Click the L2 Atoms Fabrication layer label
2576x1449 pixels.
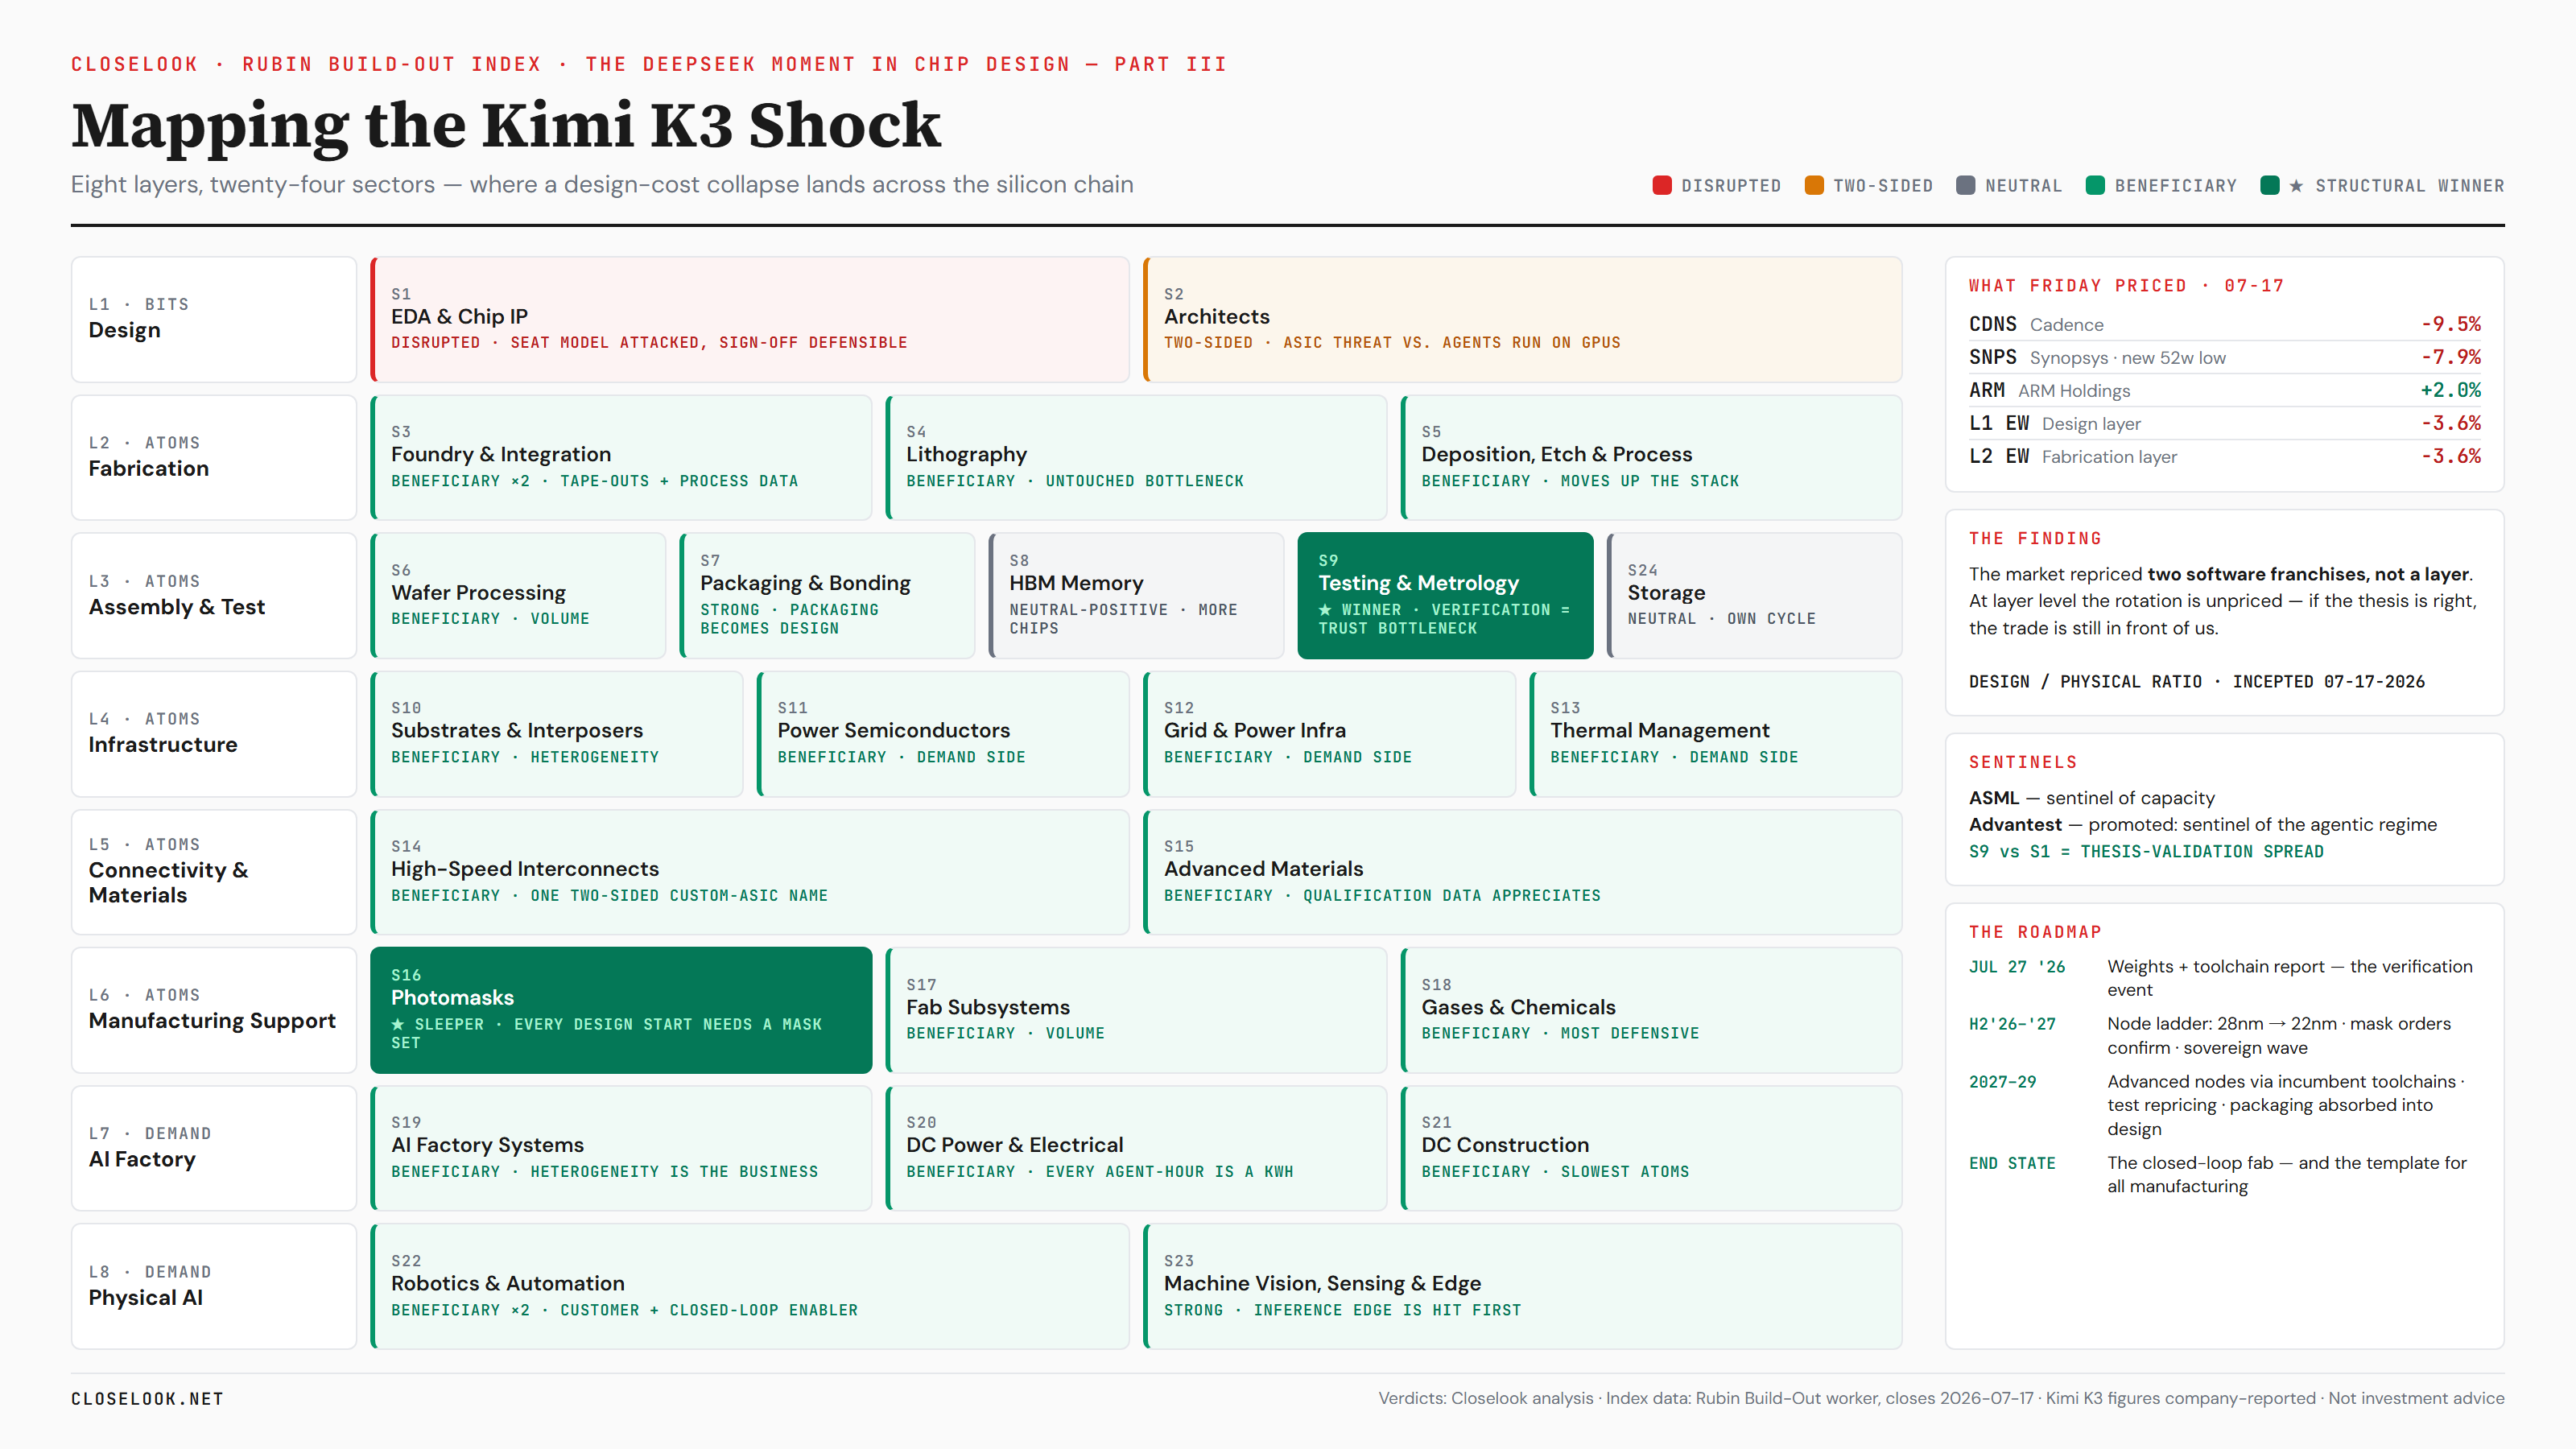pos(214,458)
